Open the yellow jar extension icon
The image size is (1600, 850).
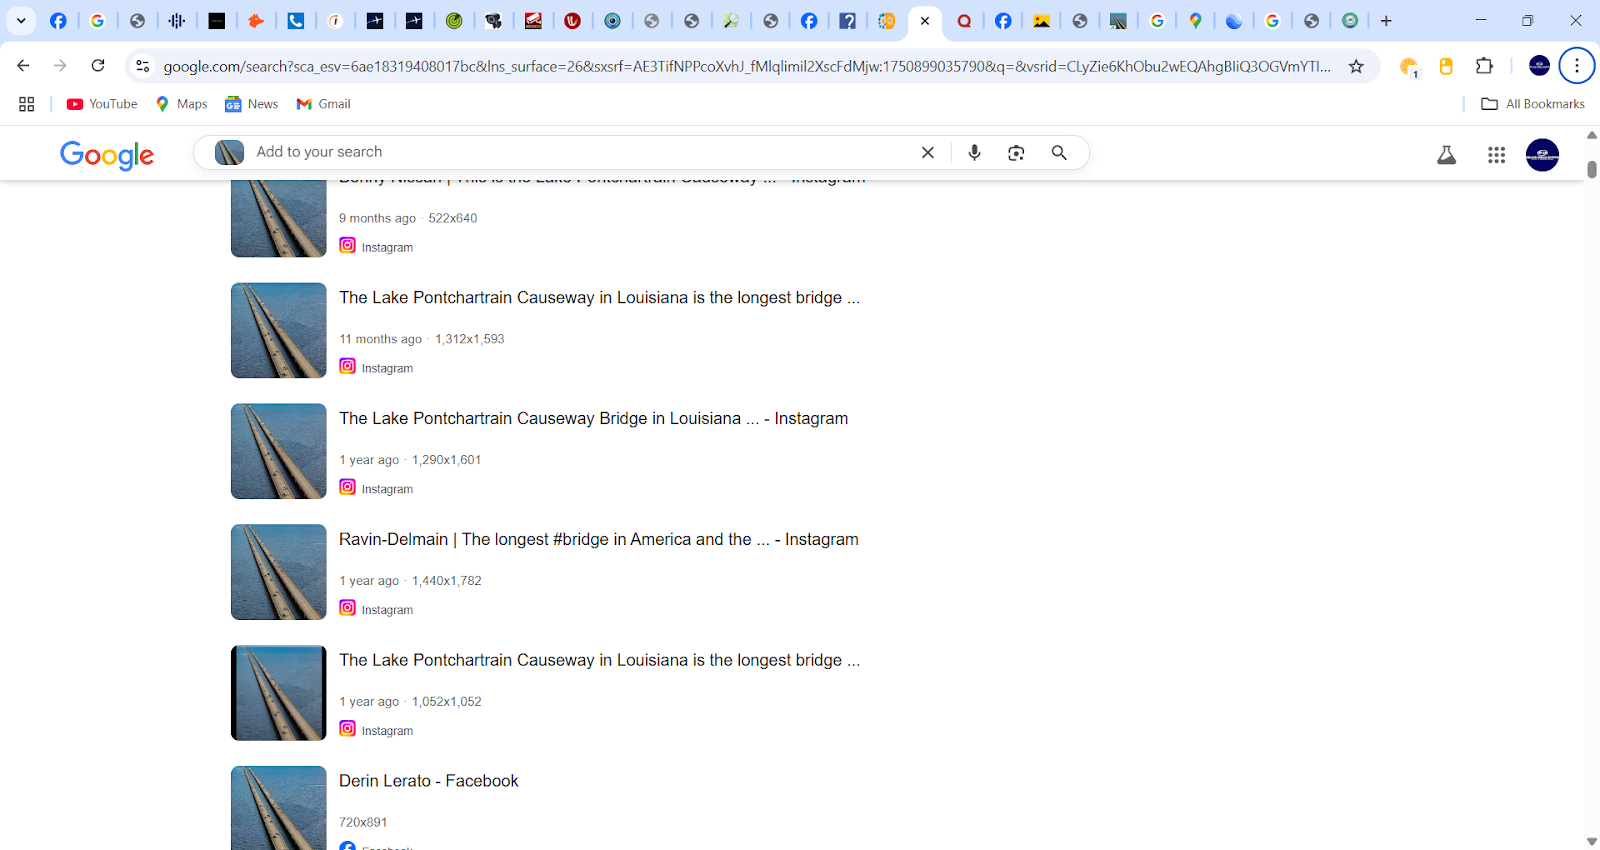1446,66
